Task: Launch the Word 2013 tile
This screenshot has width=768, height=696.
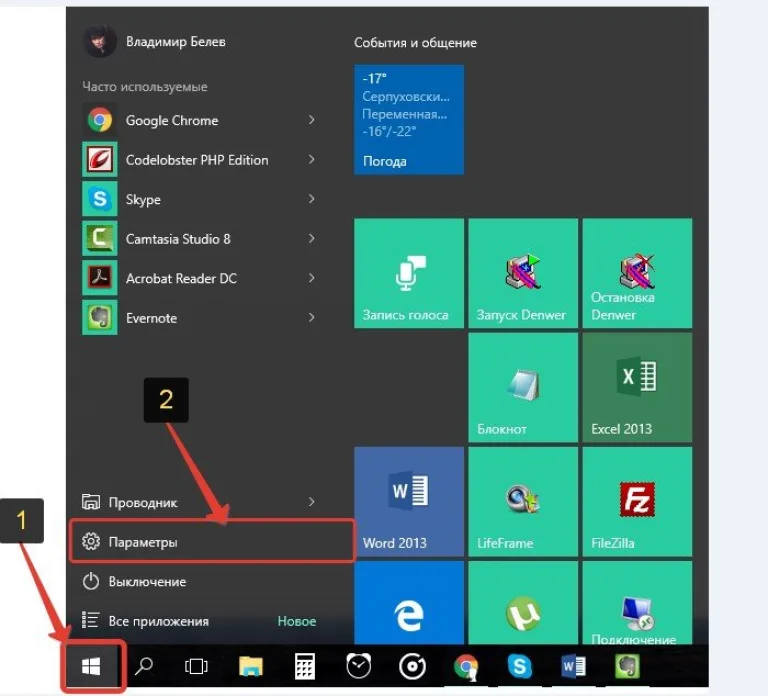Action: (x=408, y=502)
